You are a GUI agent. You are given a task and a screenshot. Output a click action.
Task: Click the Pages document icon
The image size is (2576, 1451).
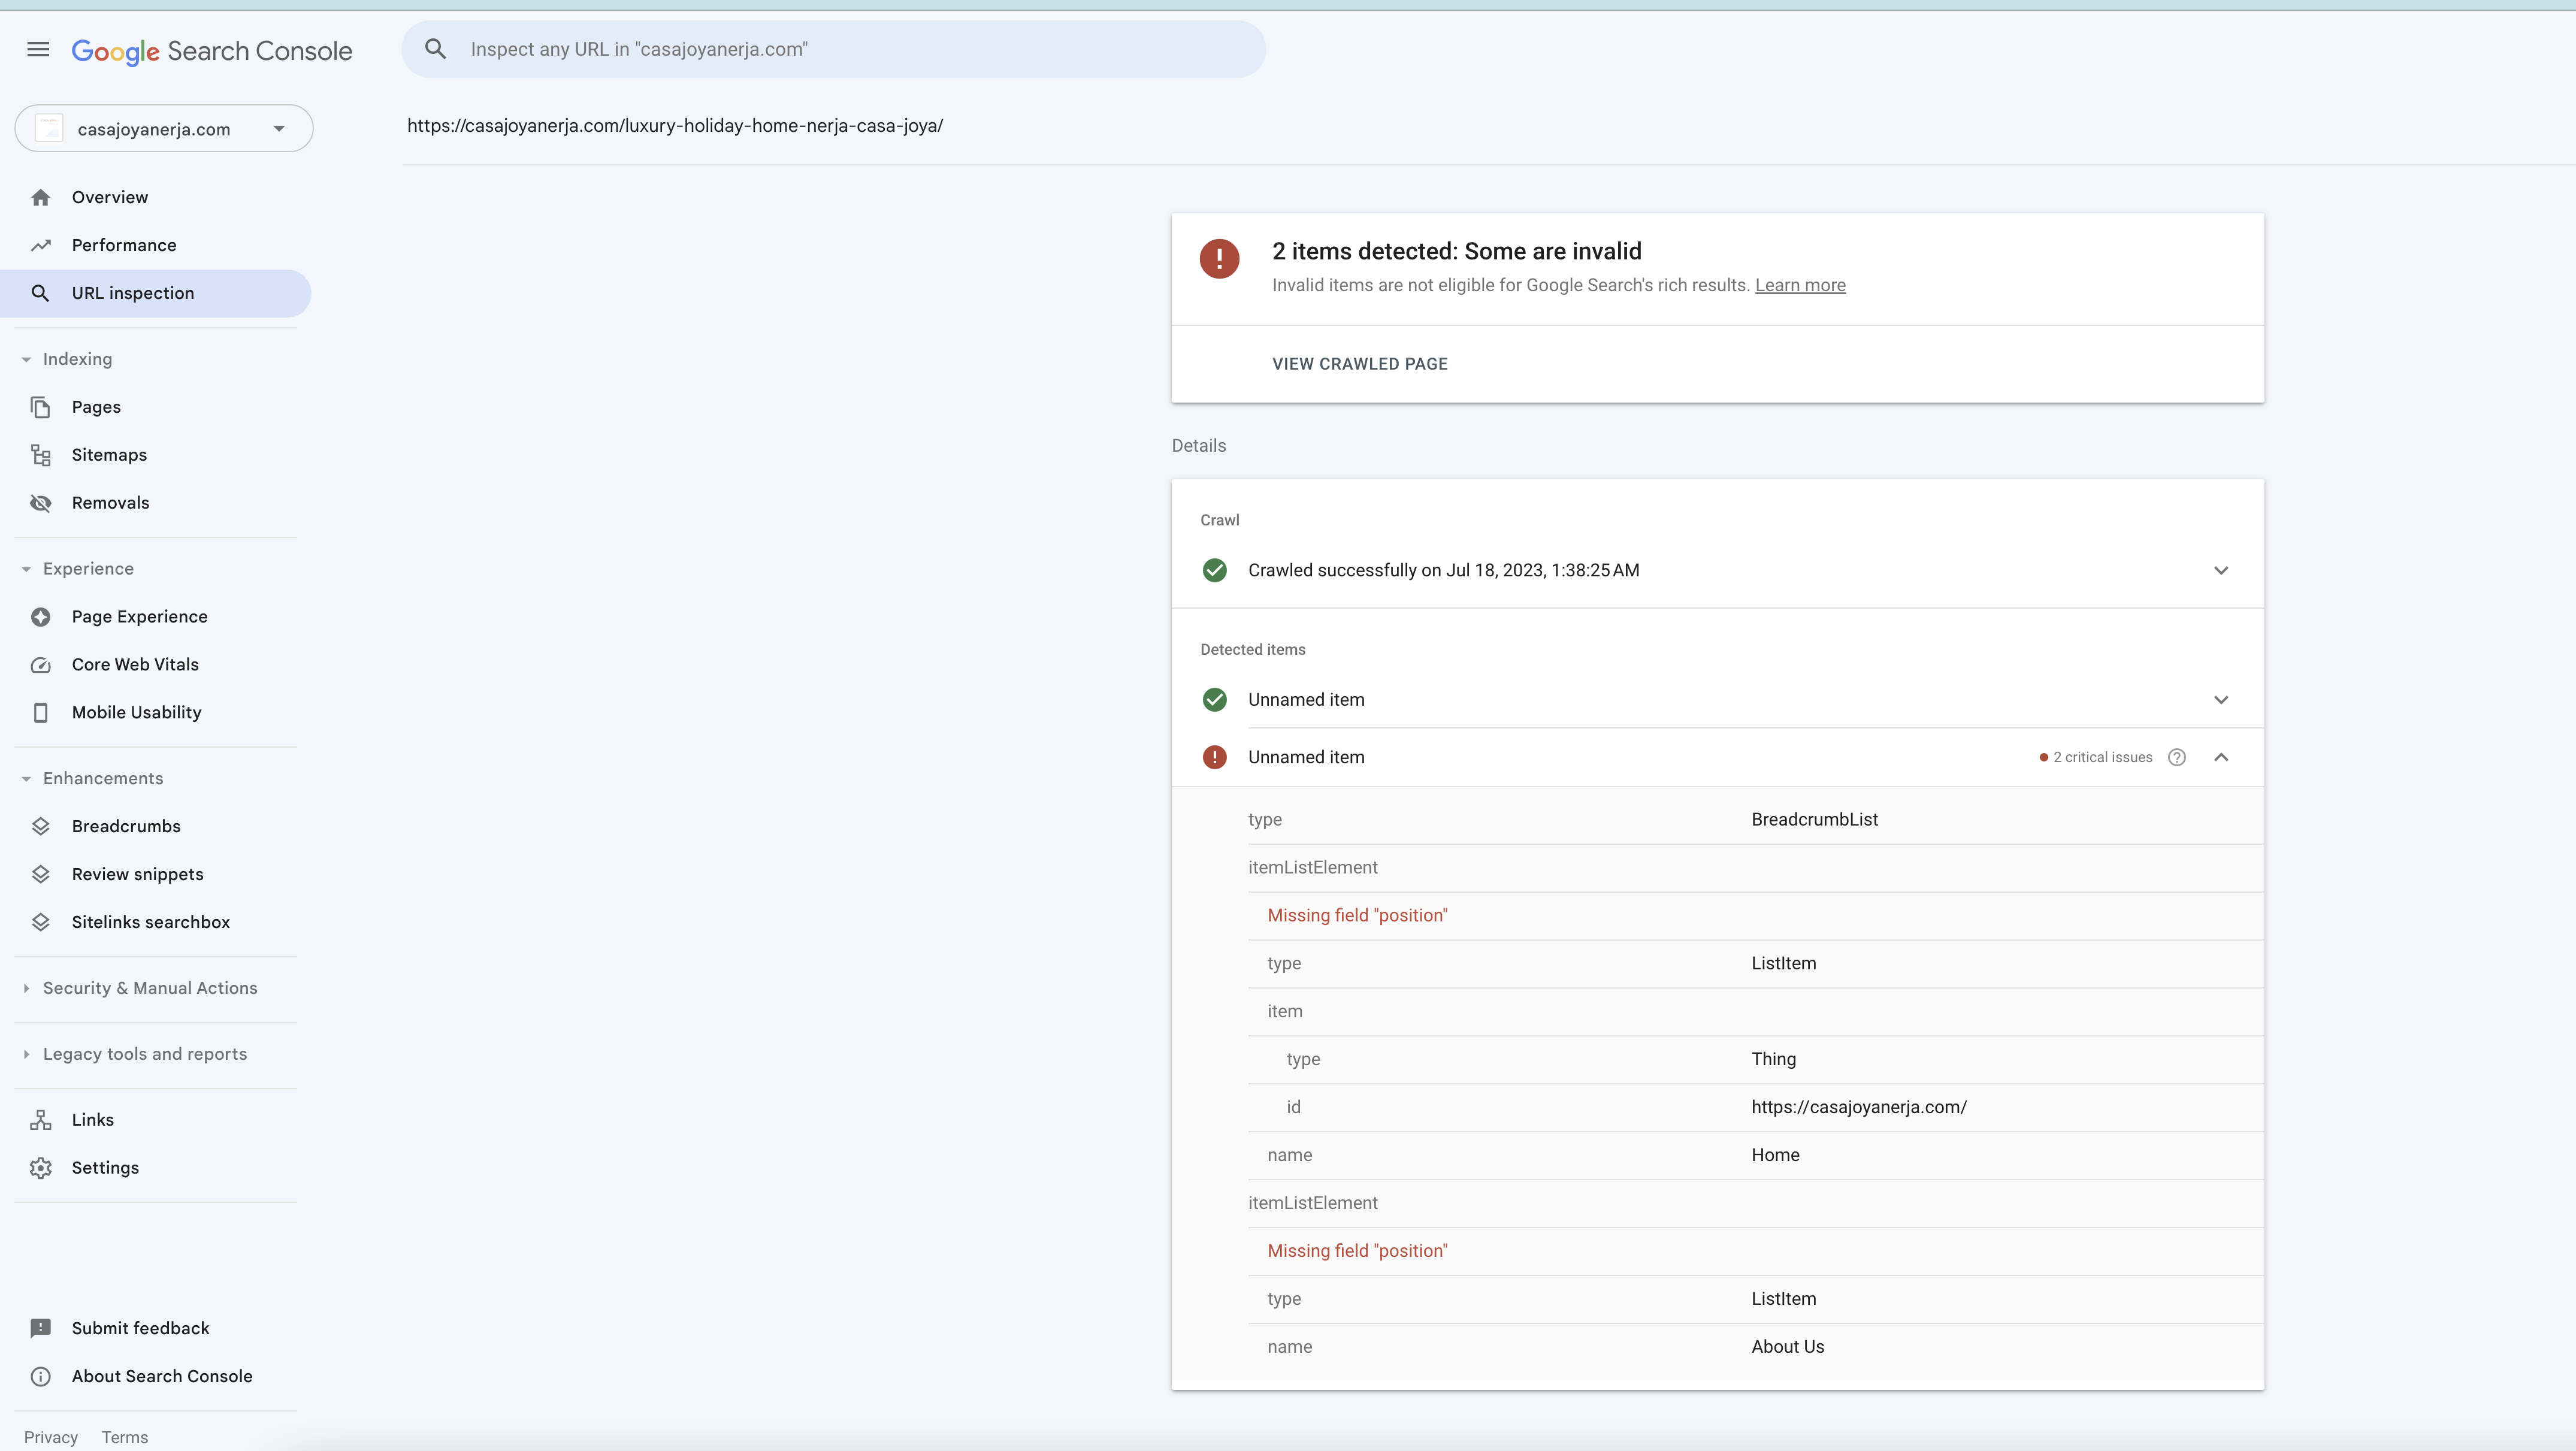(x=40, y=407)
